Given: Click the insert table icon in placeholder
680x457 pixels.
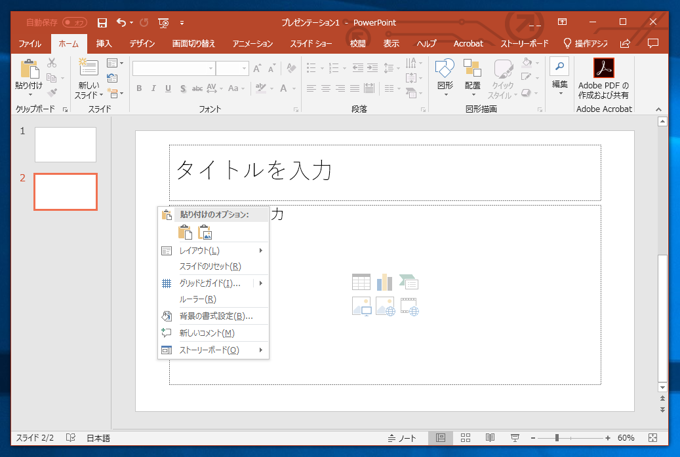Looking at the screenshot, I should [x=361, y=283].
